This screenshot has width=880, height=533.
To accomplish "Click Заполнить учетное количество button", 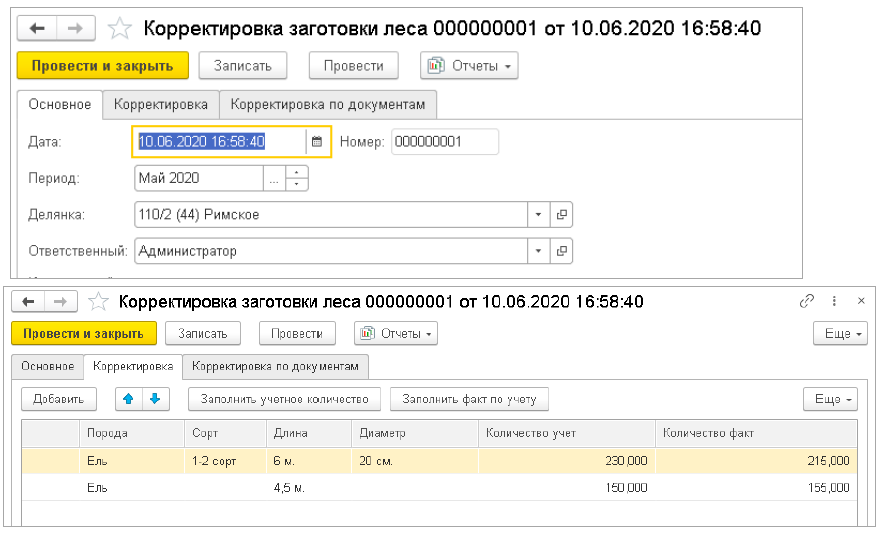I will (x=285, y=399).
